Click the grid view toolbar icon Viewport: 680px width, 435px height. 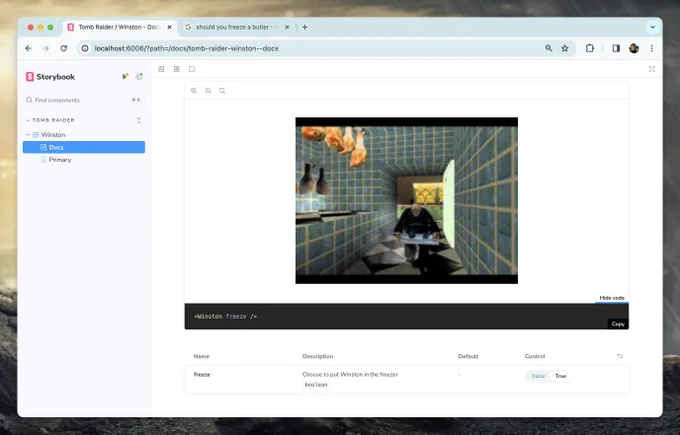click(x=177, y=69)
